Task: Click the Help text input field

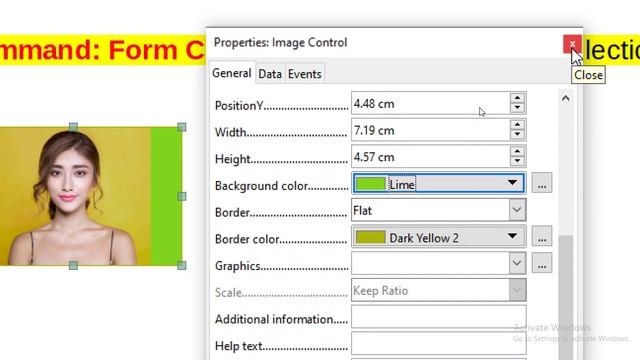Action: [439, 343]
